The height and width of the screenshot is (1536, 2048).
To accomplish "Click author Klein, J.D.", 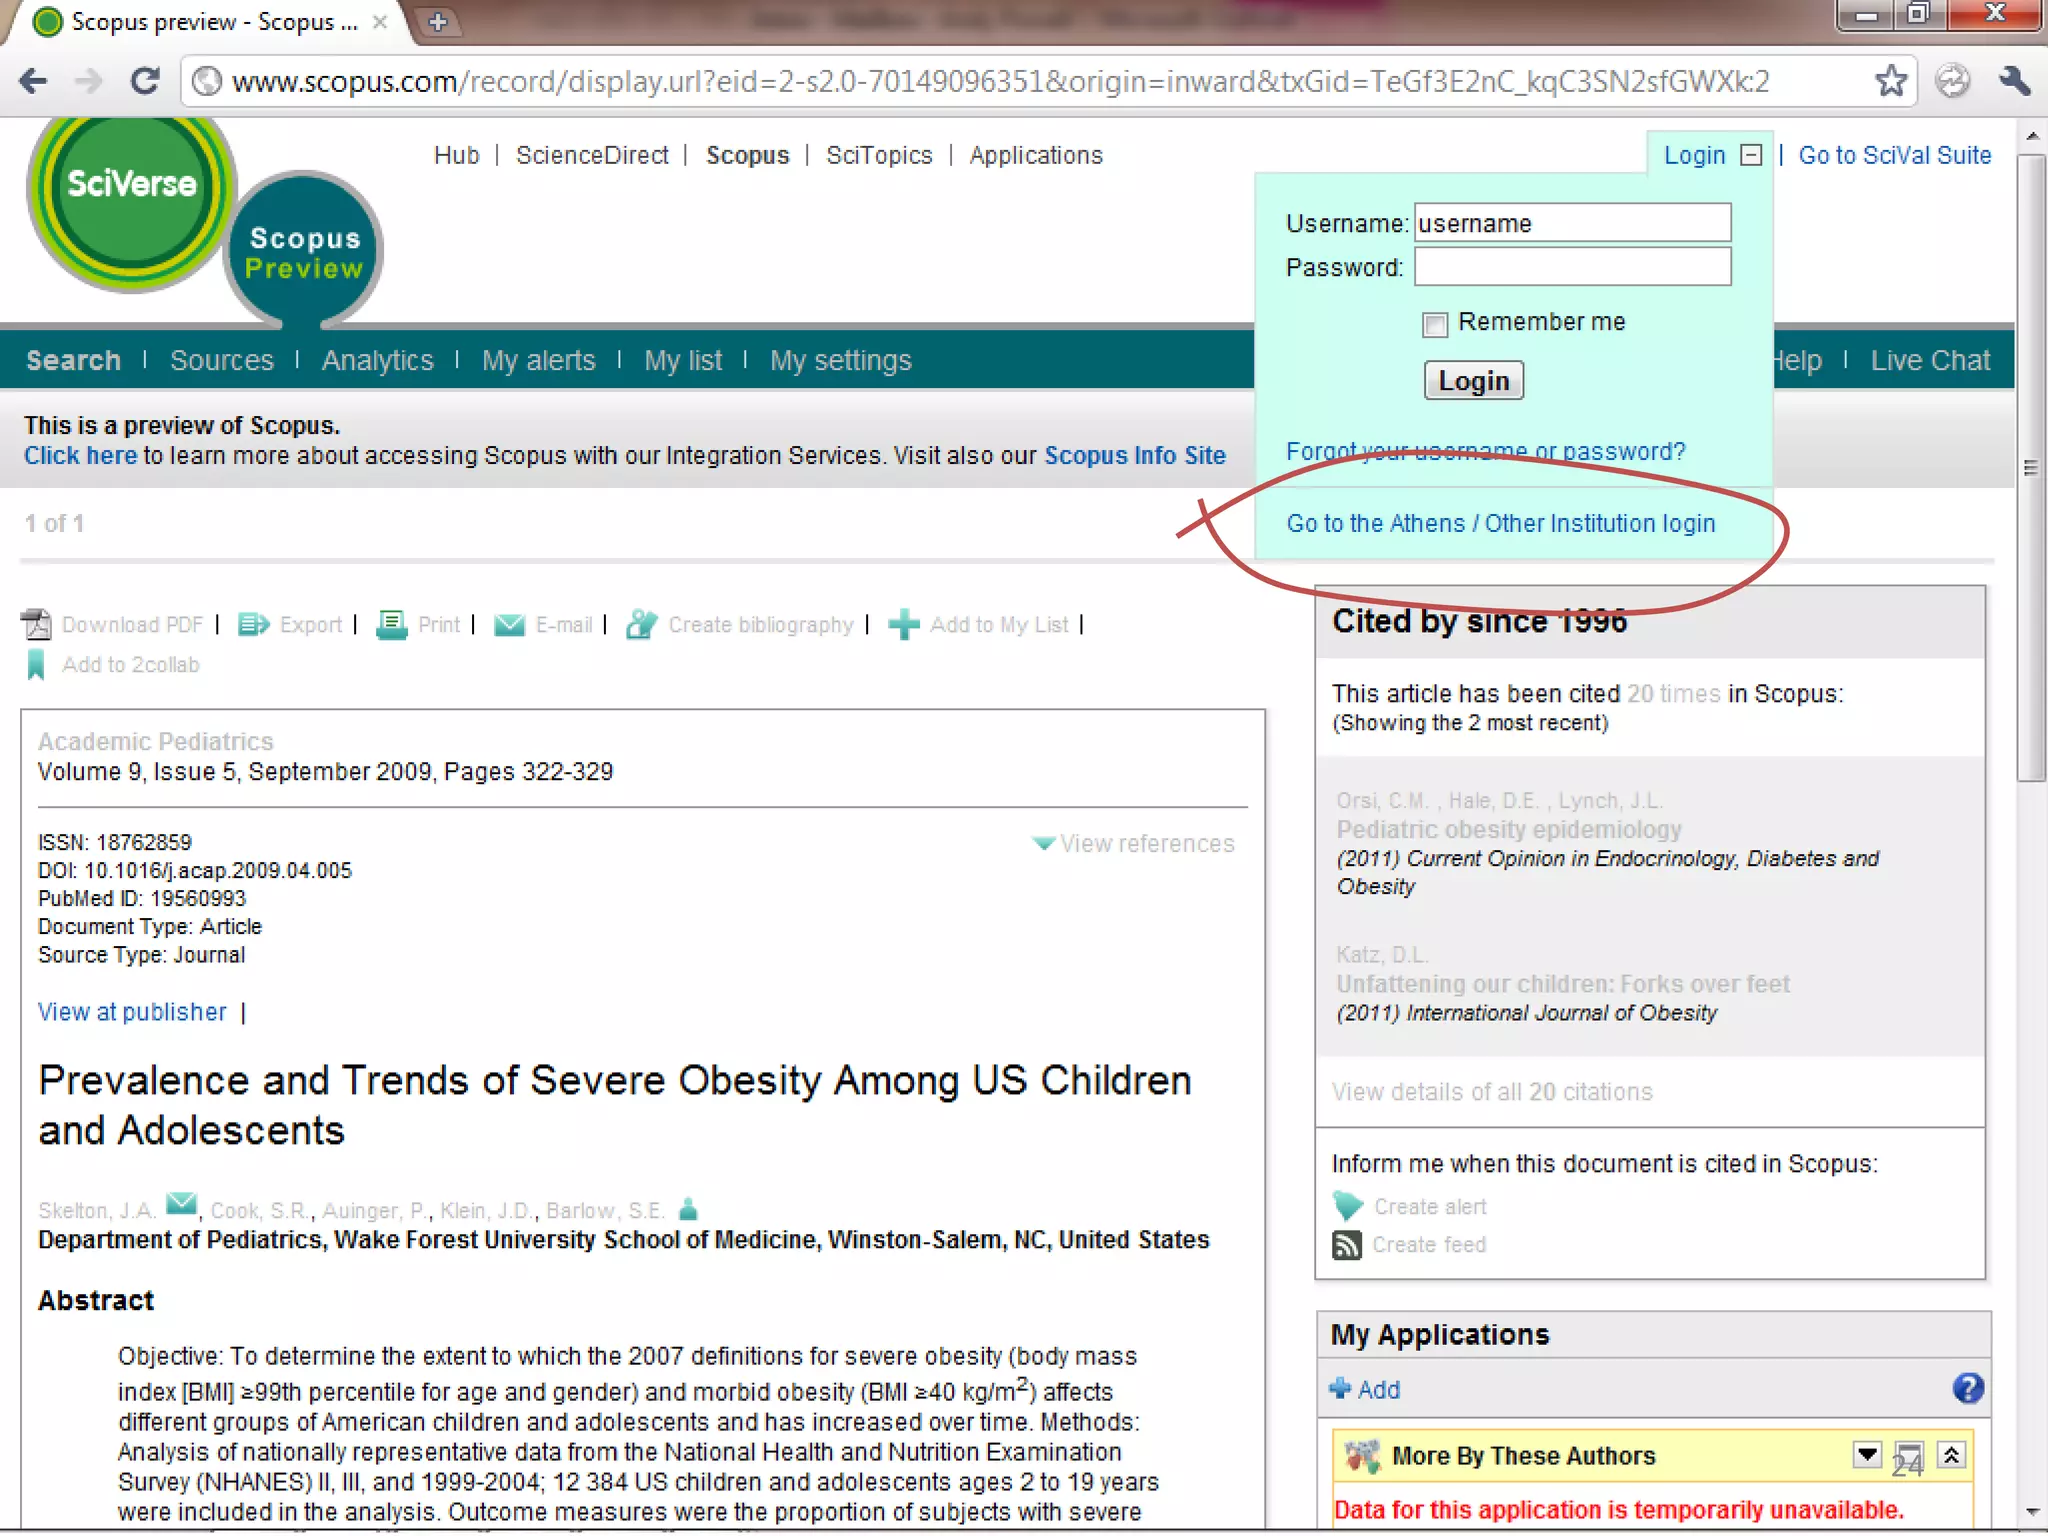I will (487, 1210).
